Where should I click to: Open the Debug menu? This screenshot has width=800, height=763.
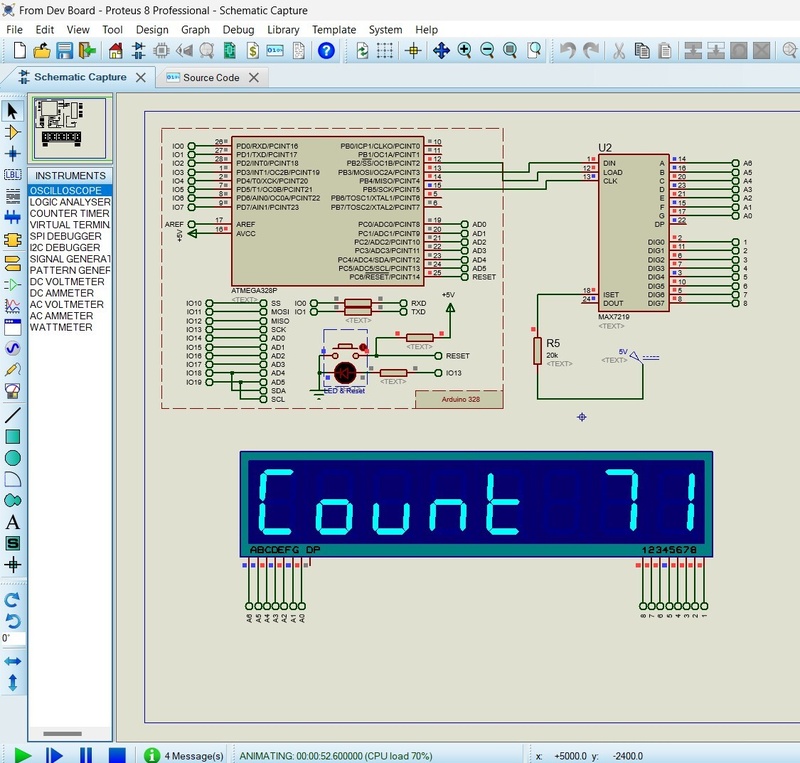coord(238,30)
